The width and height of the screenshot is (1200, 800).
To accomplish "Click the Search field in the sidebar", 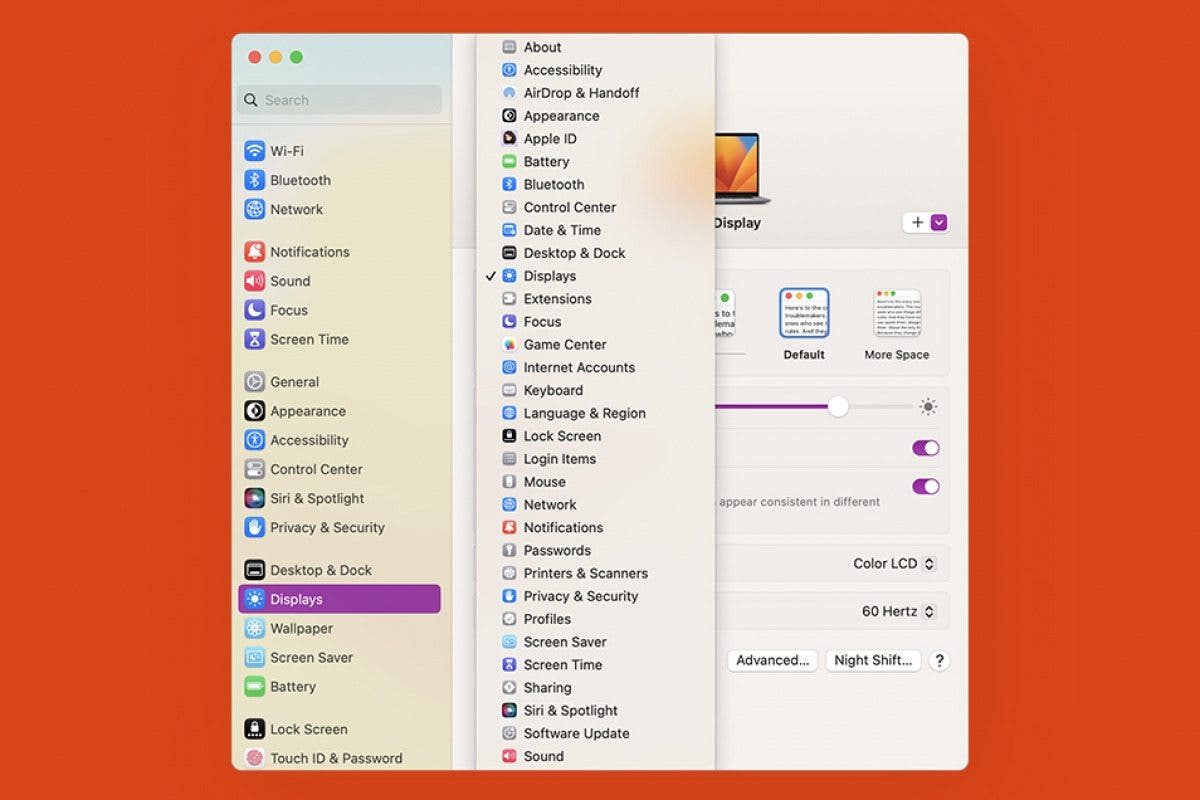I will [338, 100].
